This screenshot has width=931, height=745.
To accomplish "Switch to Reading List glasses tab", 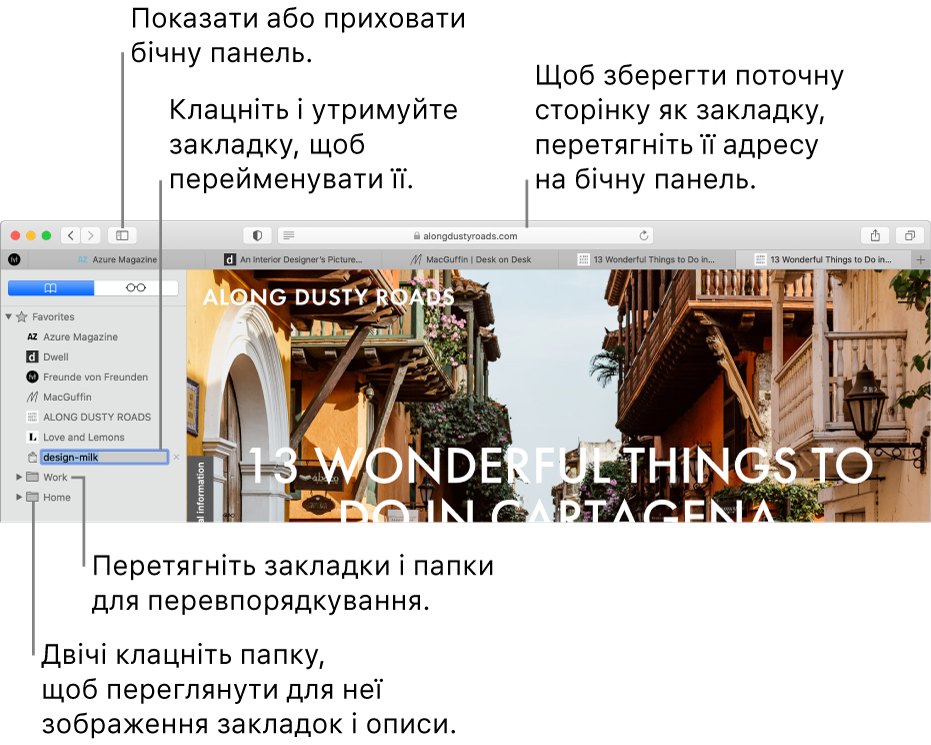I will [136, 288].
